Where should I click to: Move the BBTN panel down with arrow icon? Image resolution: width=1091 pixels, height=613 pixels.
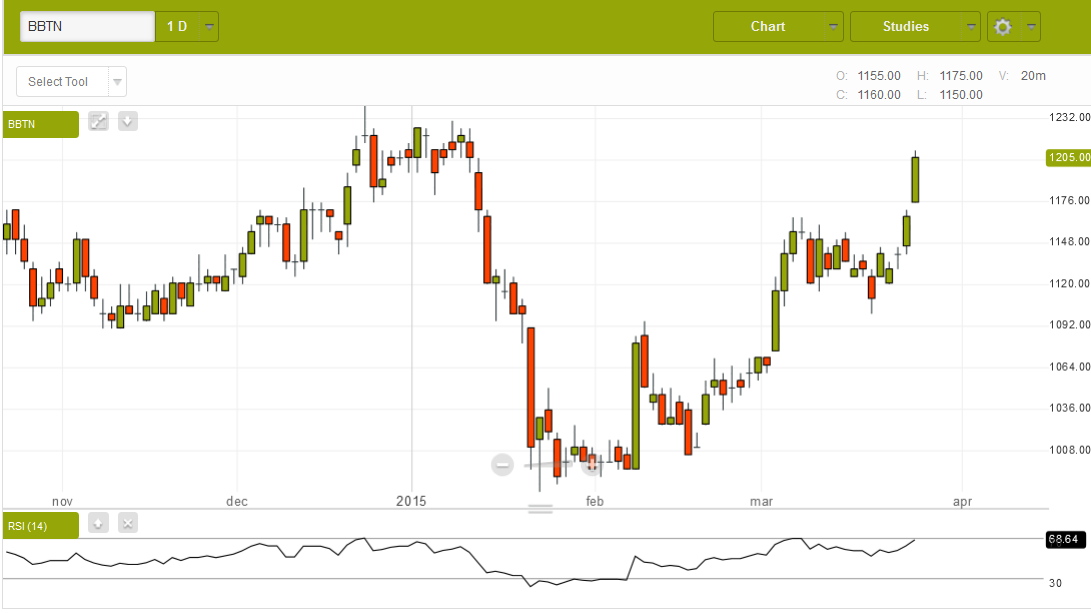(127, 122)
